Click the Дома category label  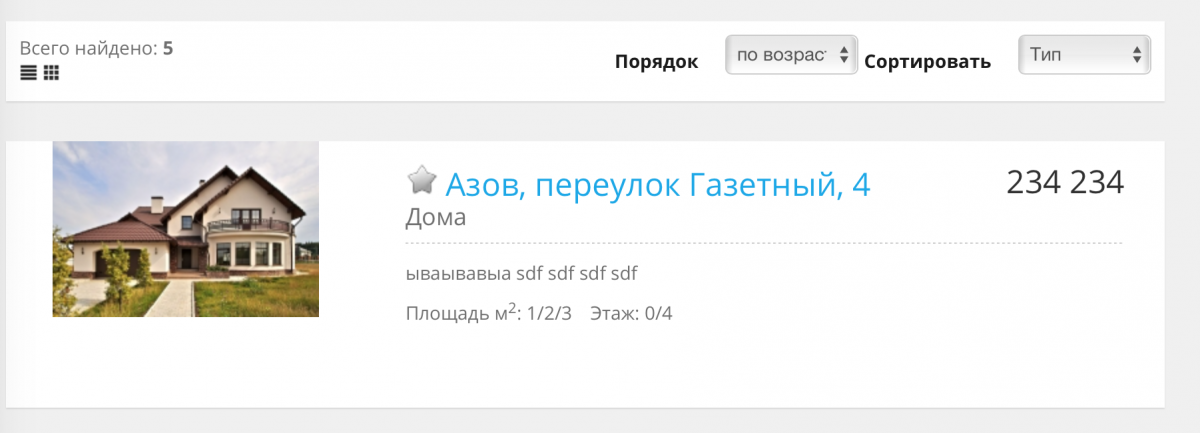pos(436,217)
